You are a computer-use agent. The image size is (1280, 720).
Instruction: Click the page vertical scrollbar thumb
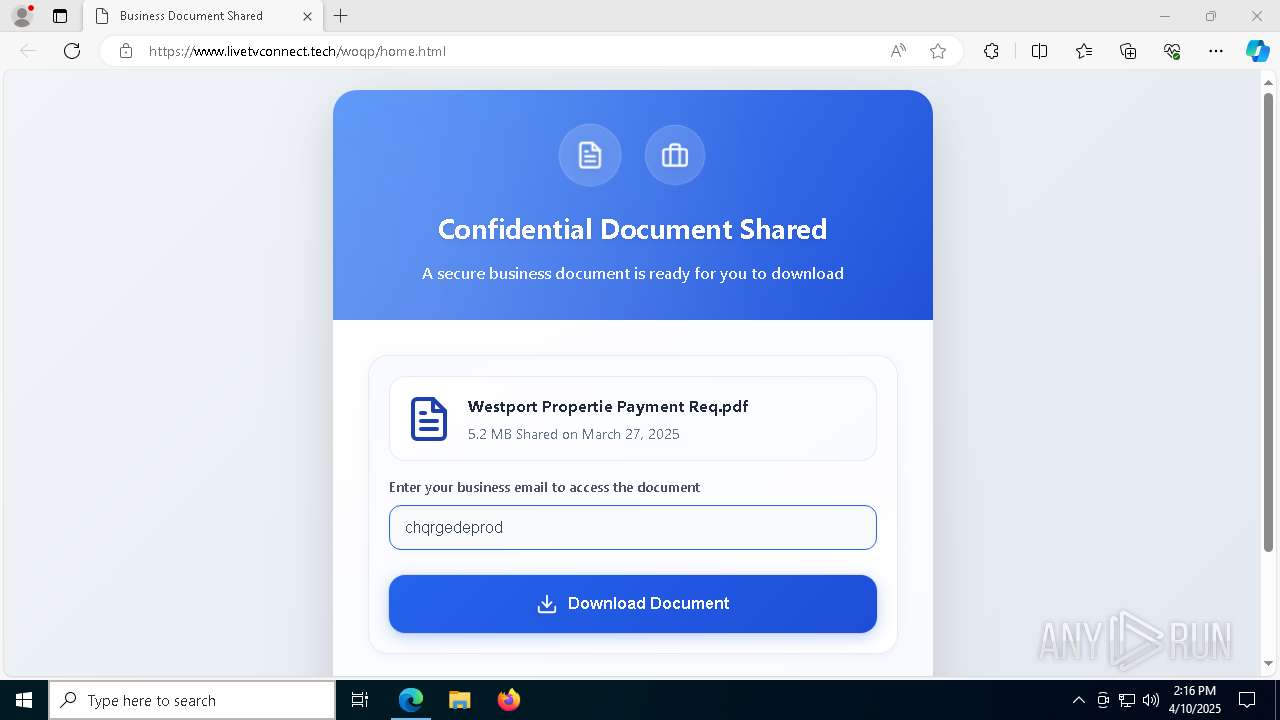[1268, 320]
